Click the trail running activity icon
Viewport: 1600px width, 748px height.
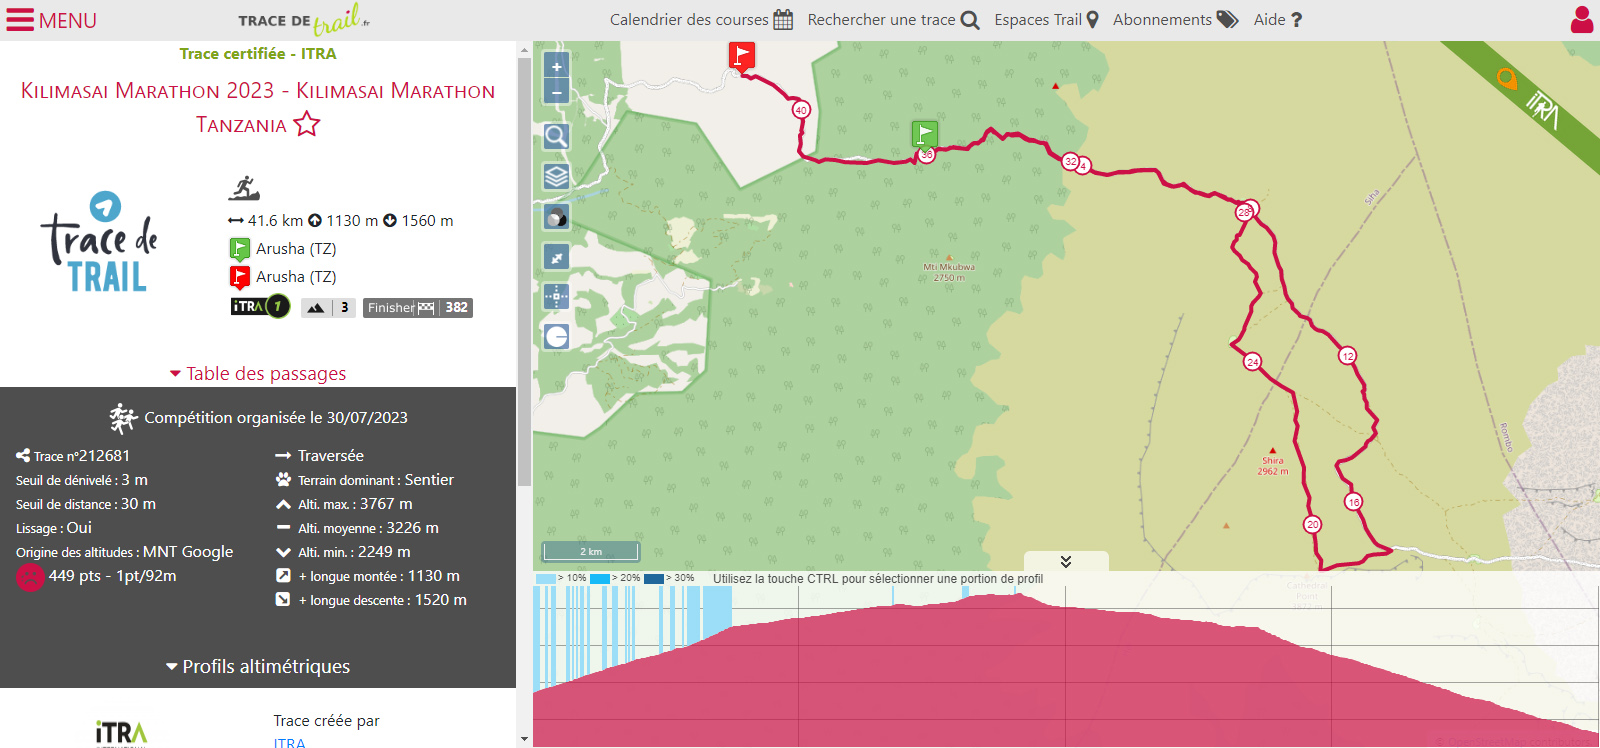244,188
